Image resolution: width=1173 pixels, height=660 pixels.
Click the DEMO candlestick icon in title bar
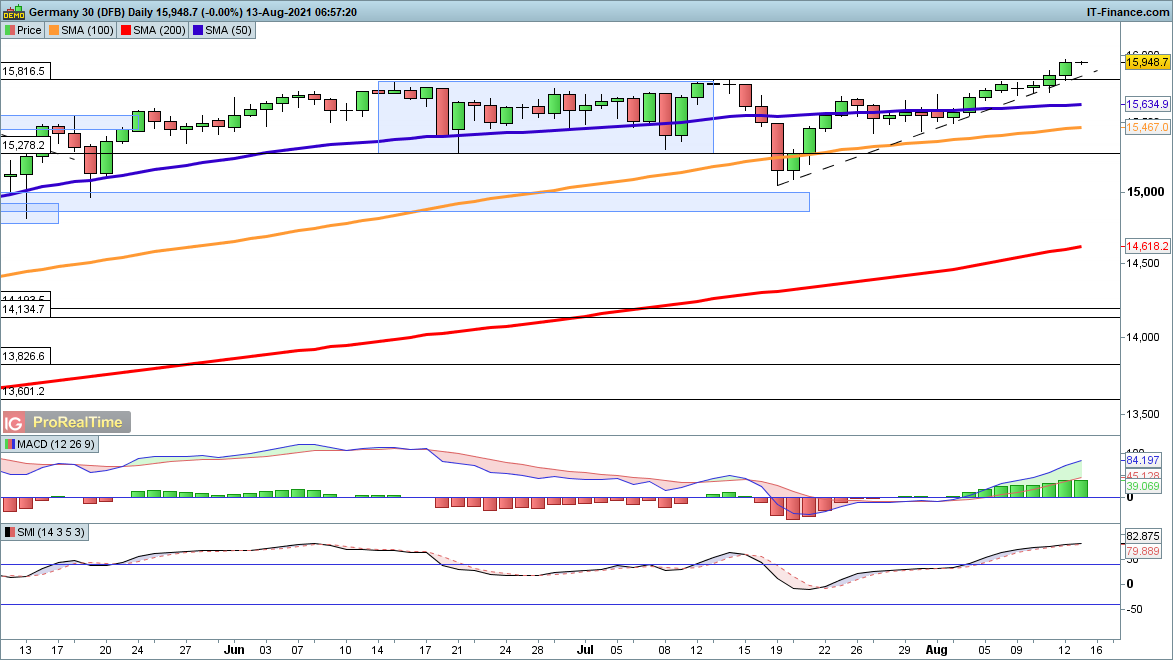pos(13,11)
